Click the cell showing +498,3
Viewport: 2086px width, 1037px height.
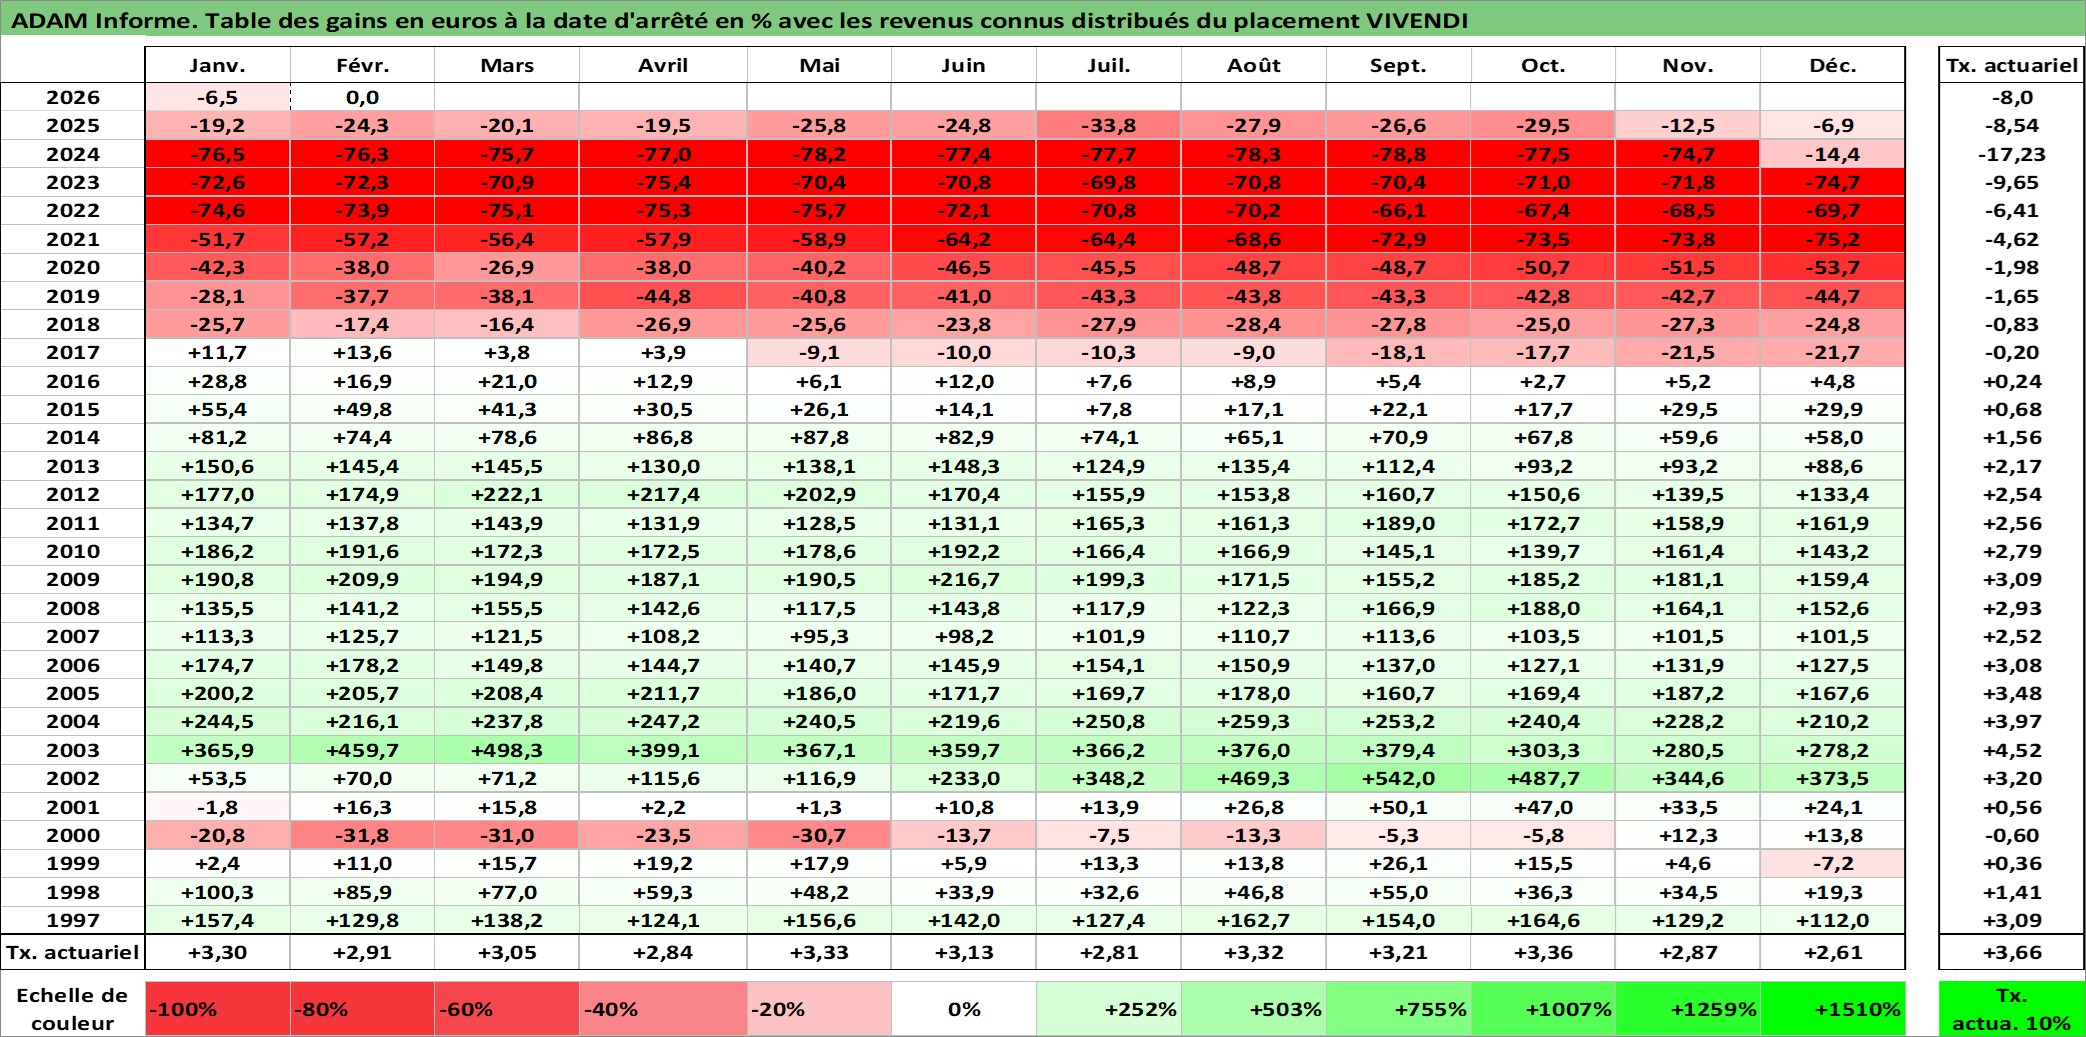[507, 750]
